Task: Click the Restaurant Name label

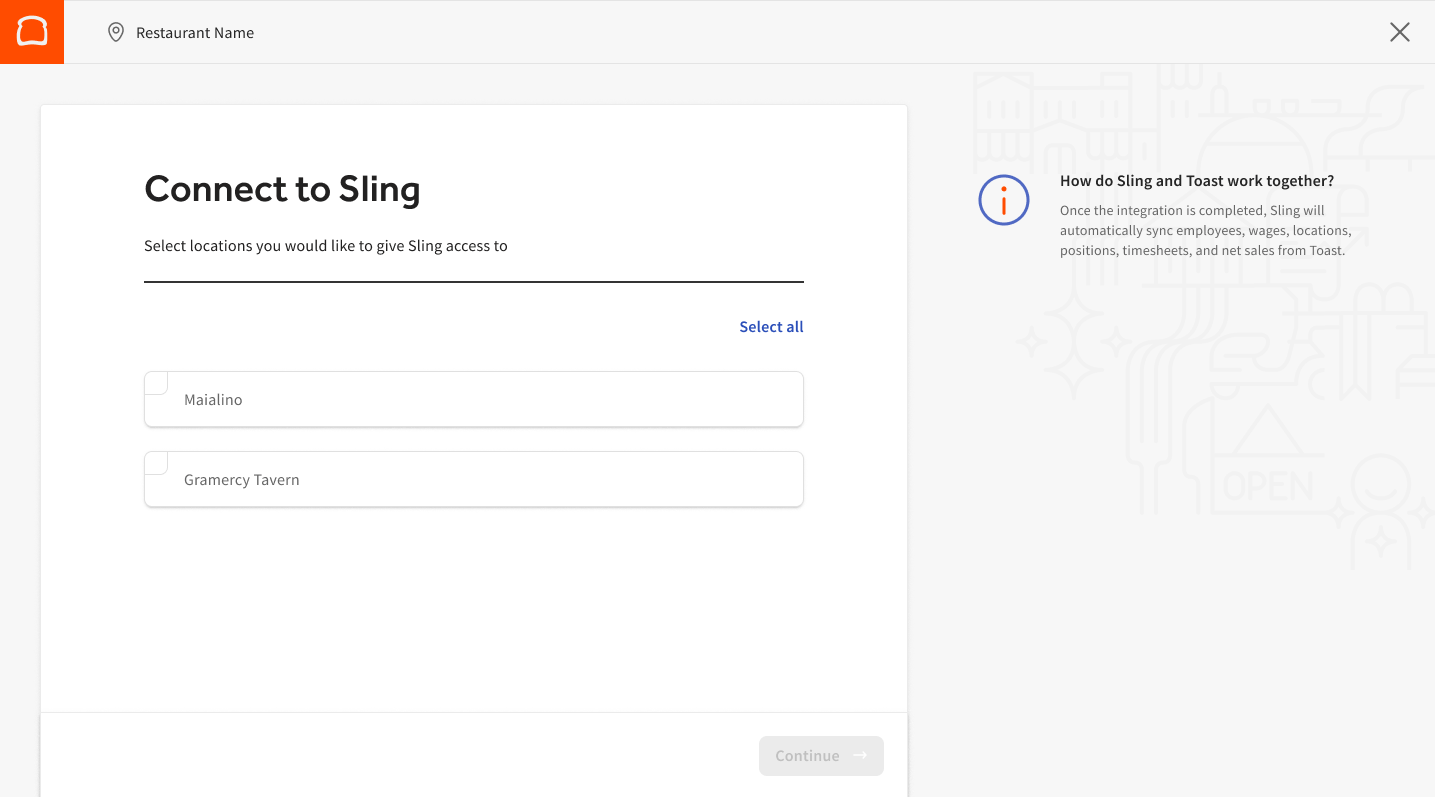Action: point(195,33)
